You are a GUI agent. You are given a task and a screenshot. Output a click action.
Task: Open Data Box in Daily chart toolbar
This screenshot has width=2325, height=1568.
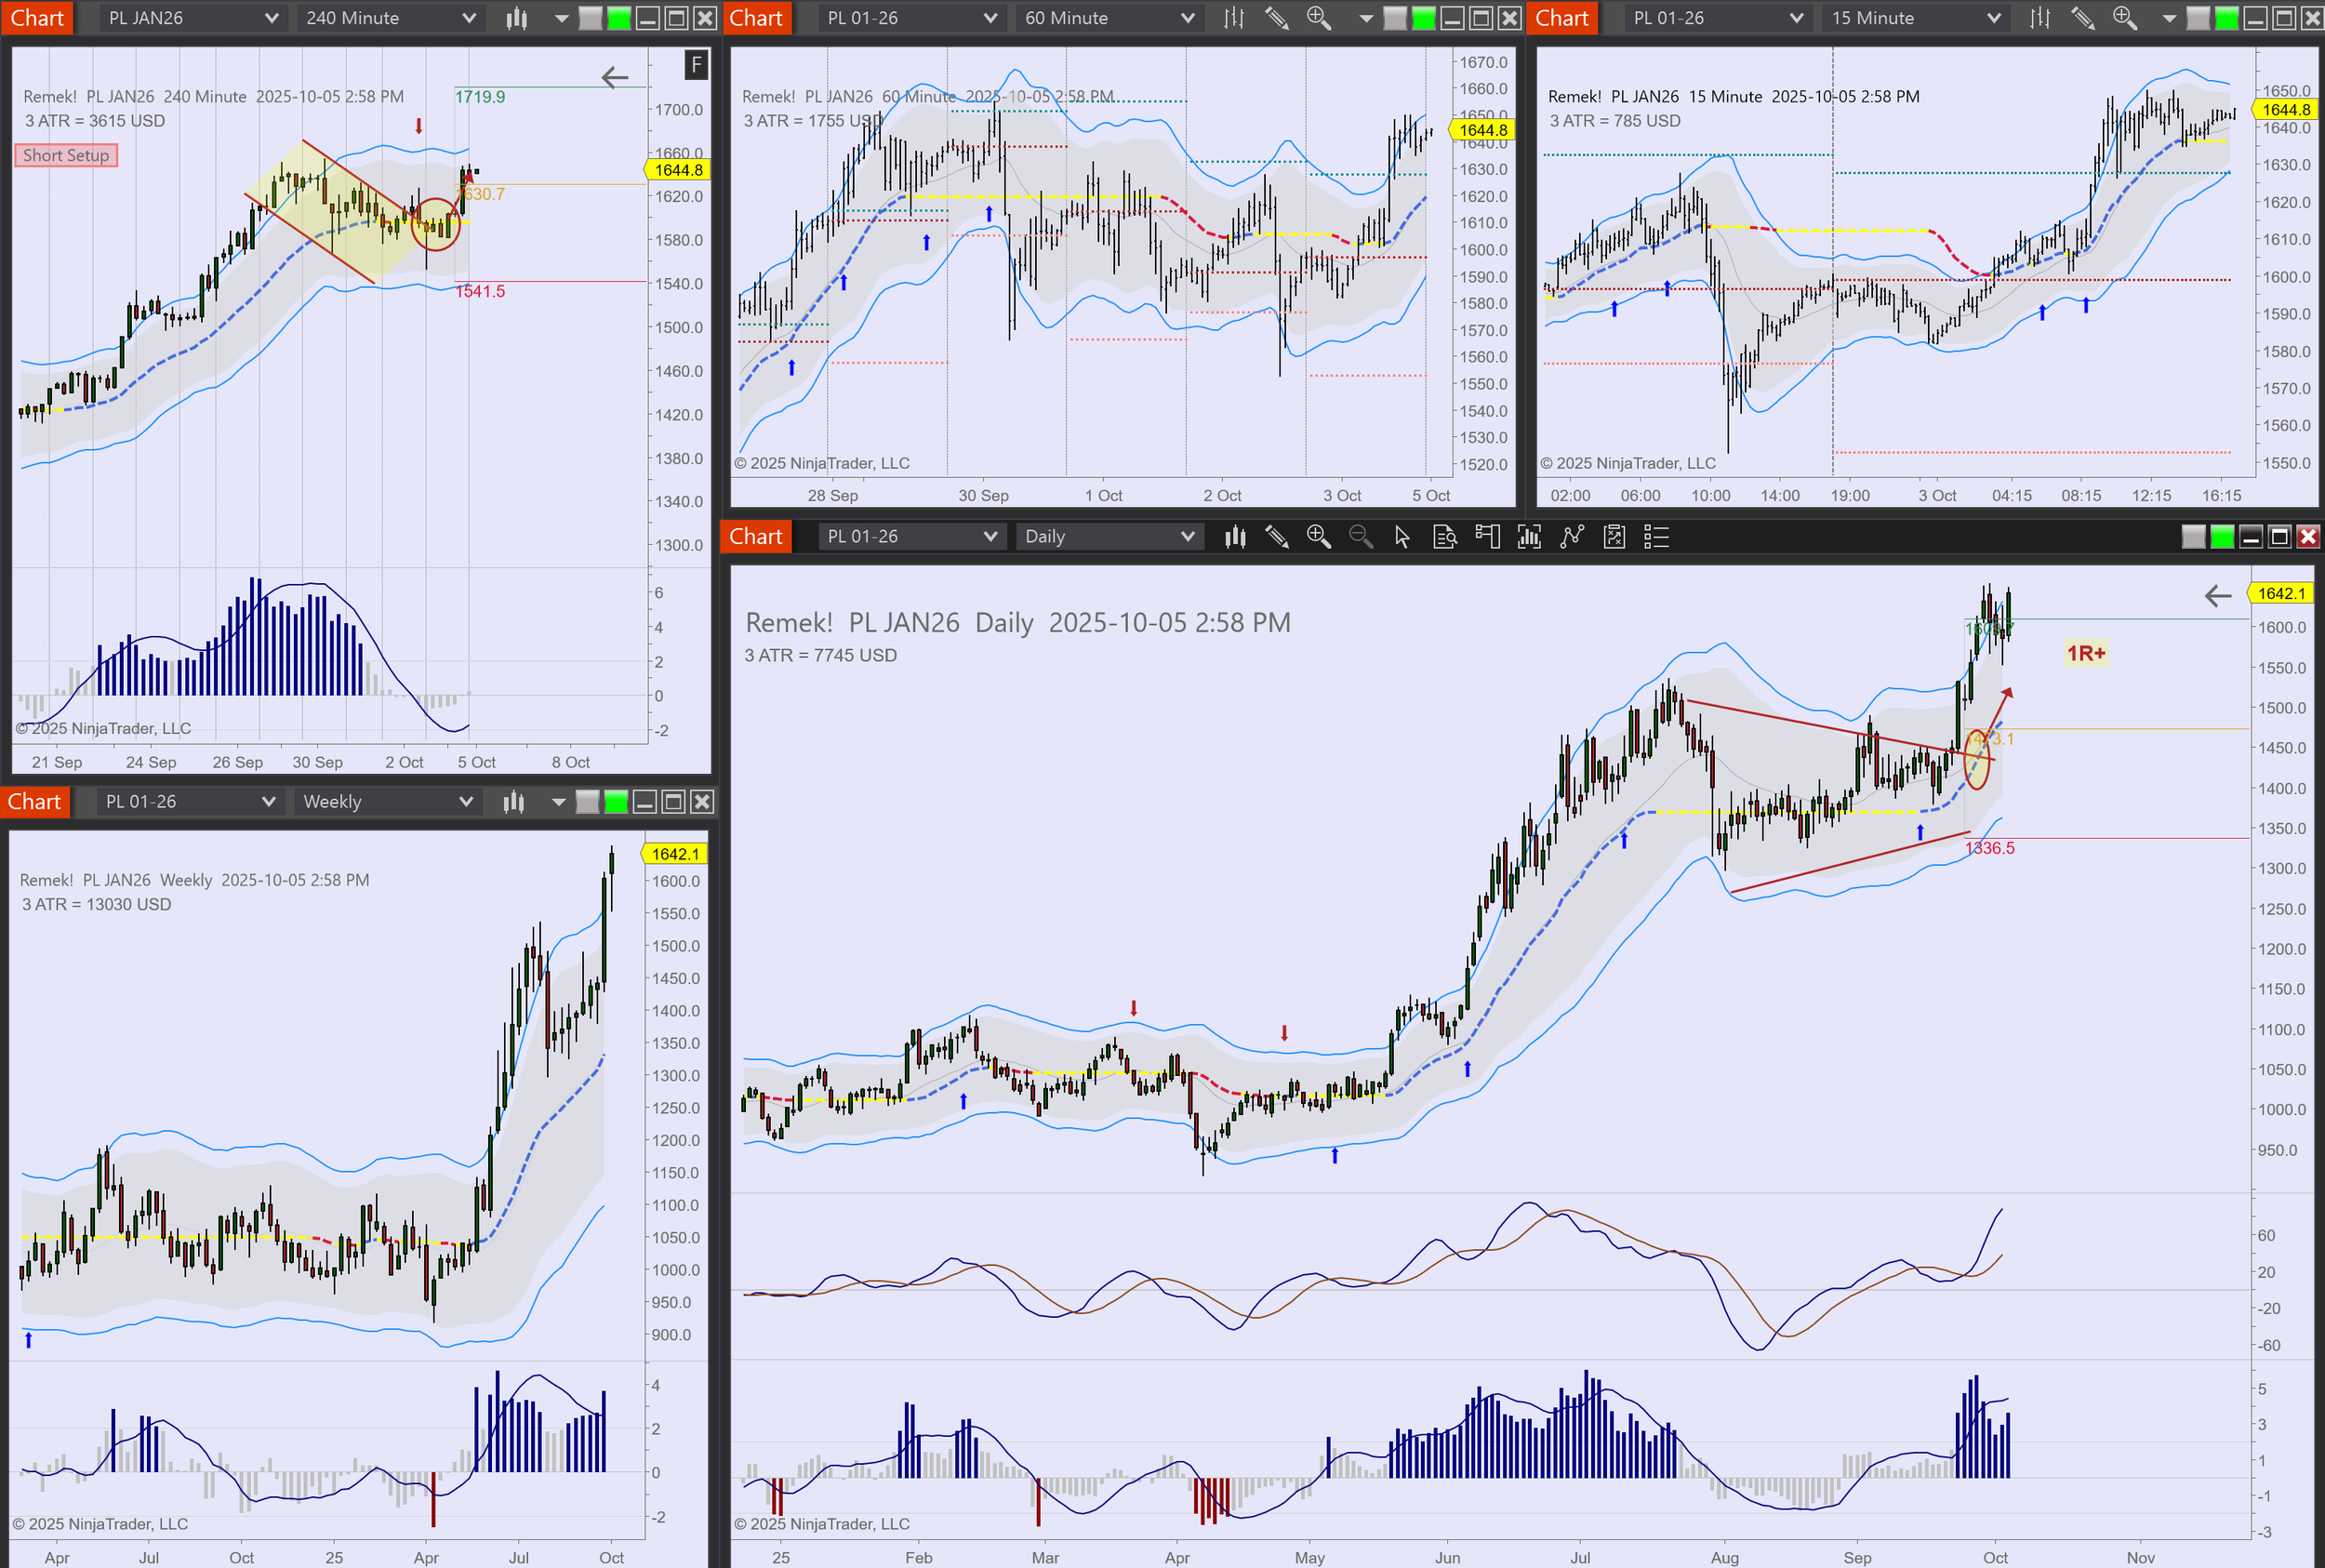pyautogui.click(x=1444, y=537)
